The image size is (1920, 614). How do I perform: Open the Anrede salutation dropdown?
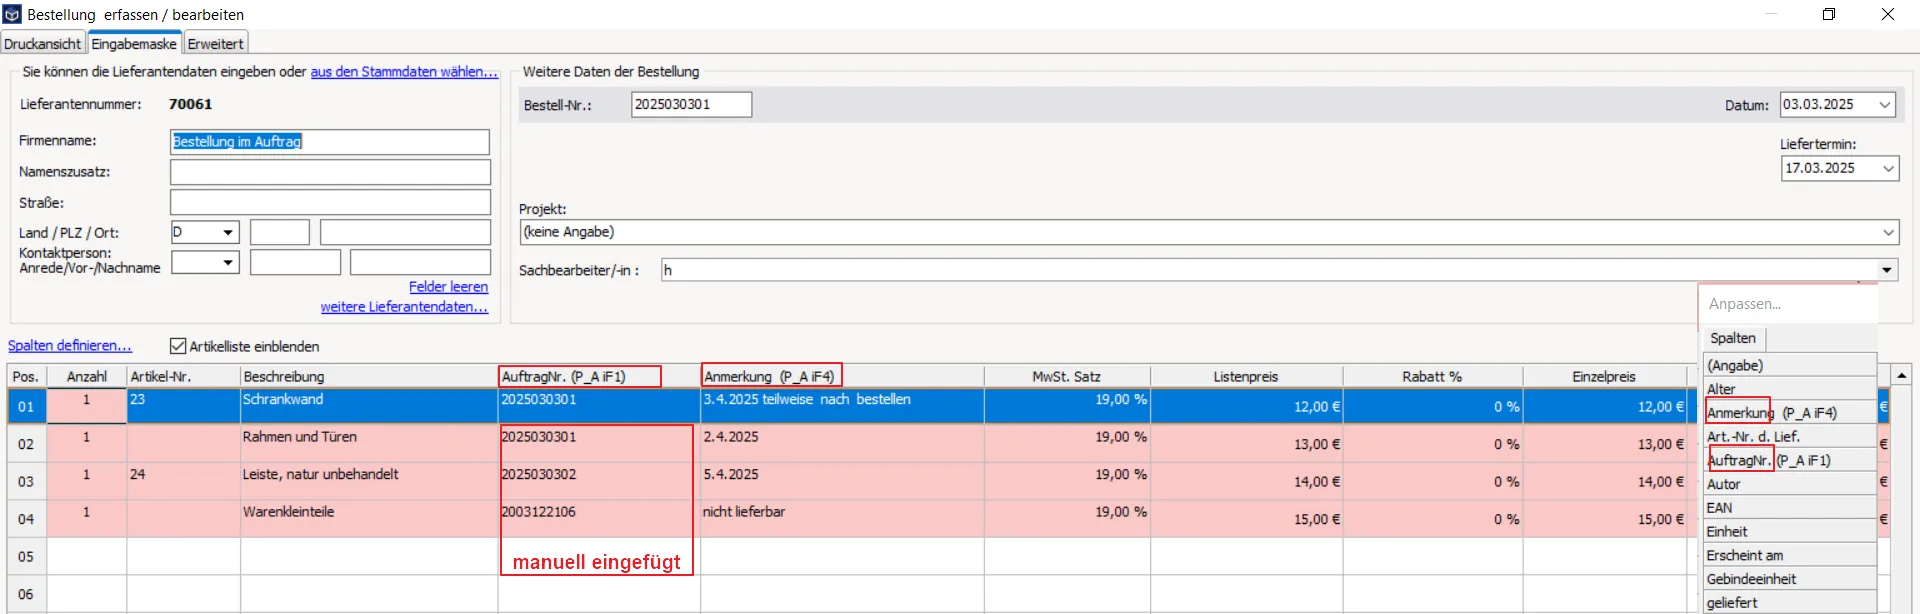[228, 263]
